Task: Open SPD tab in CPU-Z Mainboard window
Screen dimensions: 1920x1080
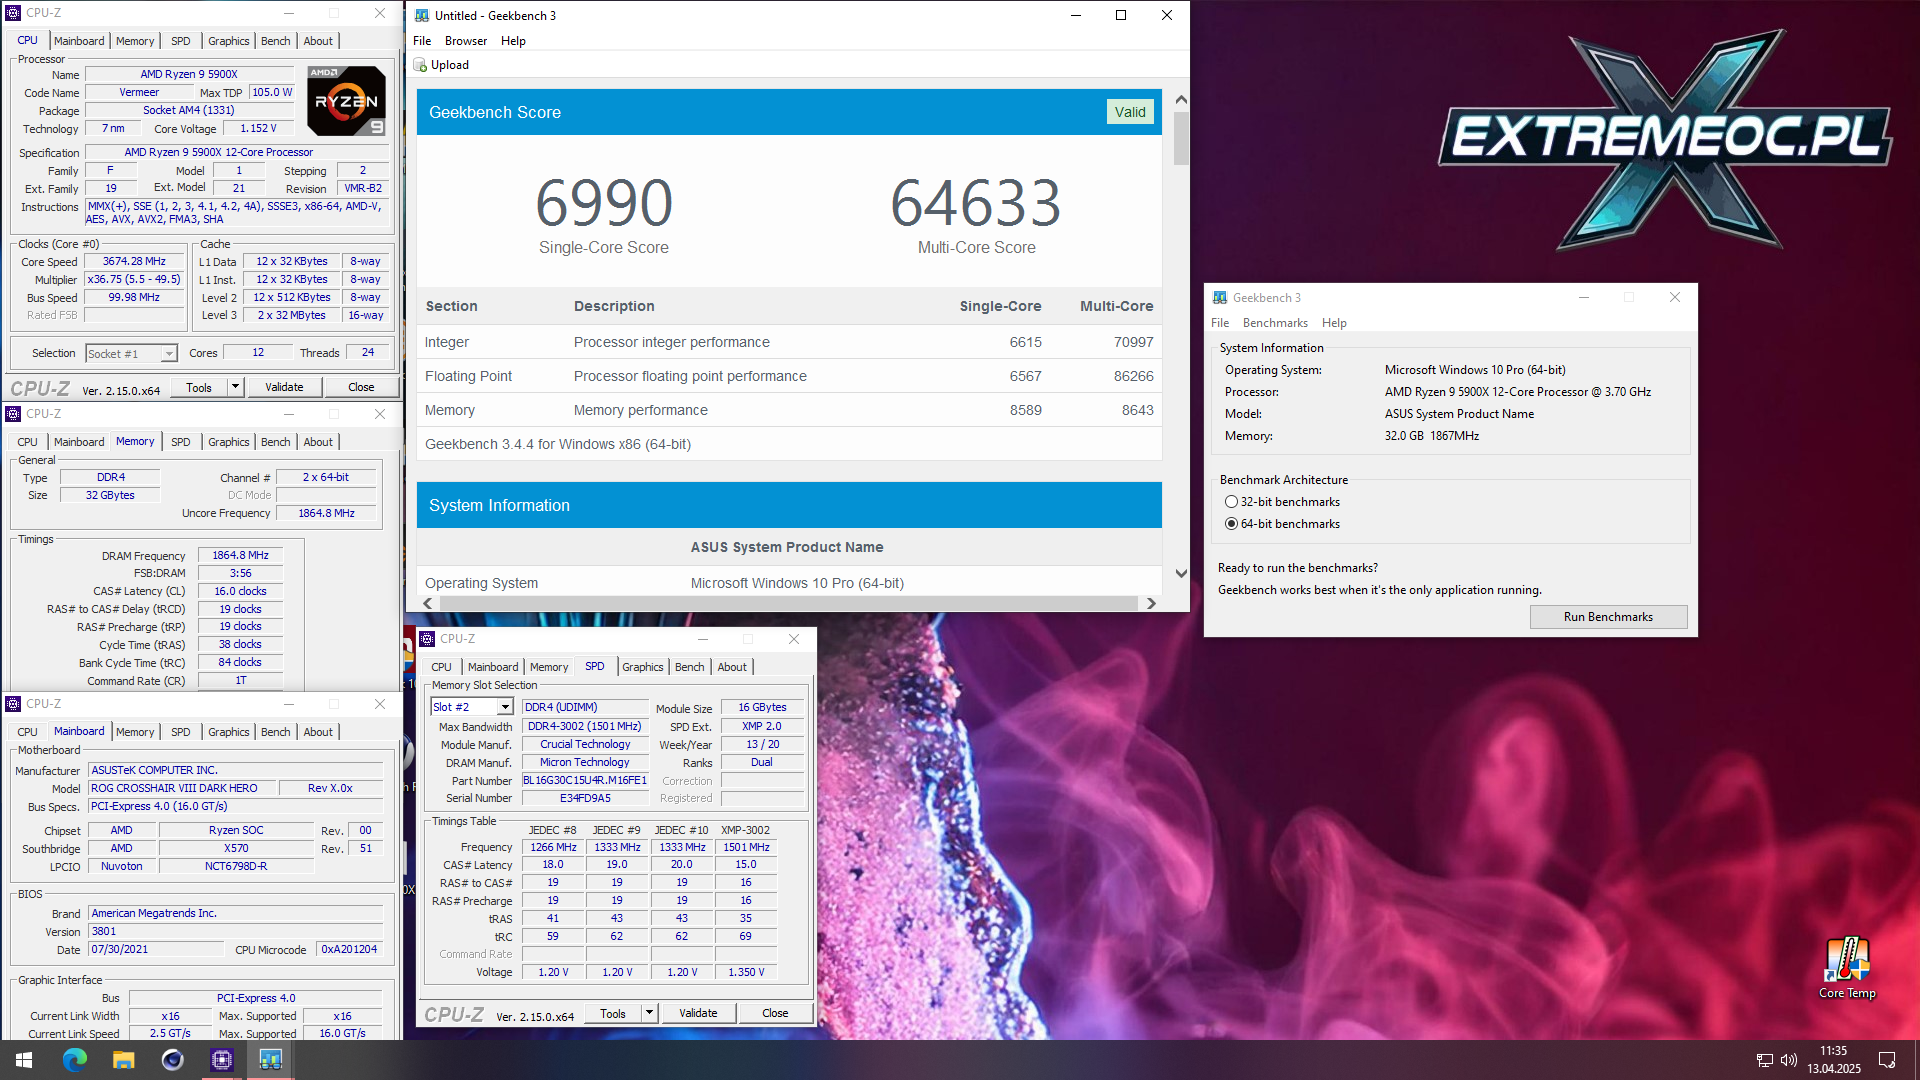Action: 180,732
